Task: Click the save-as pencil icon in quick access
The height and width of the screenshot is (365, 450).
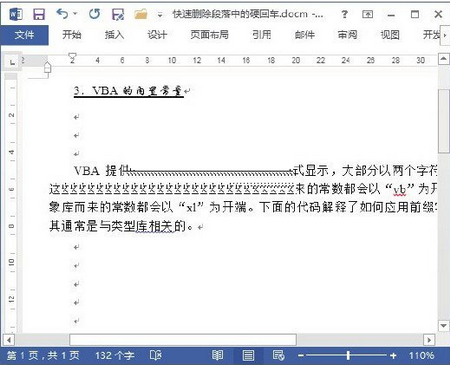Action: click(118, 14)
